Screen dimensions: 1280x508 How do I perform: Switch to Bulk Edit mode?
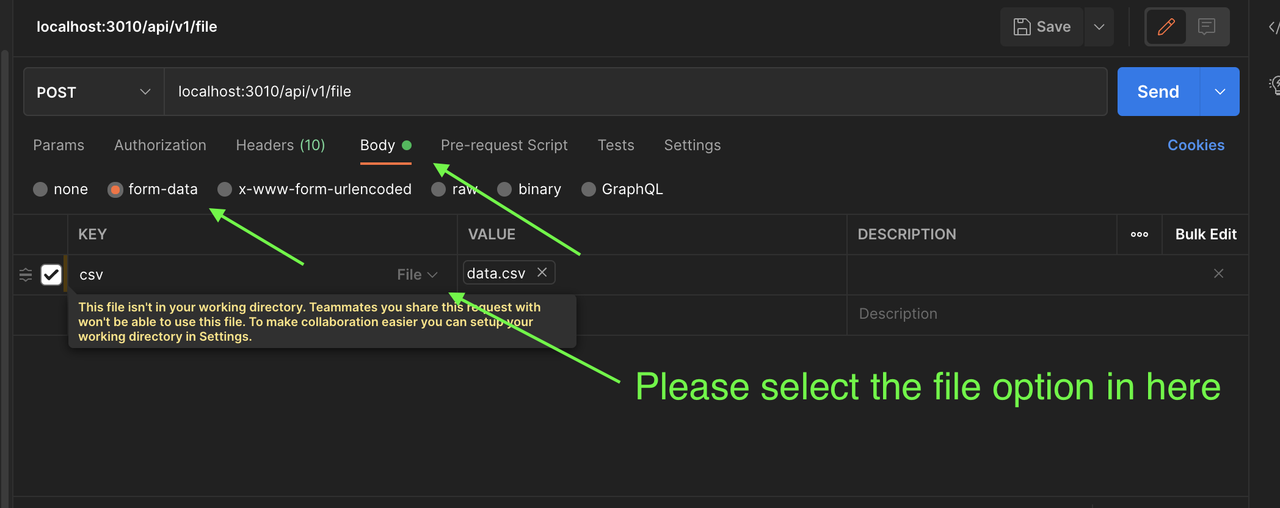click(1206, 234)
